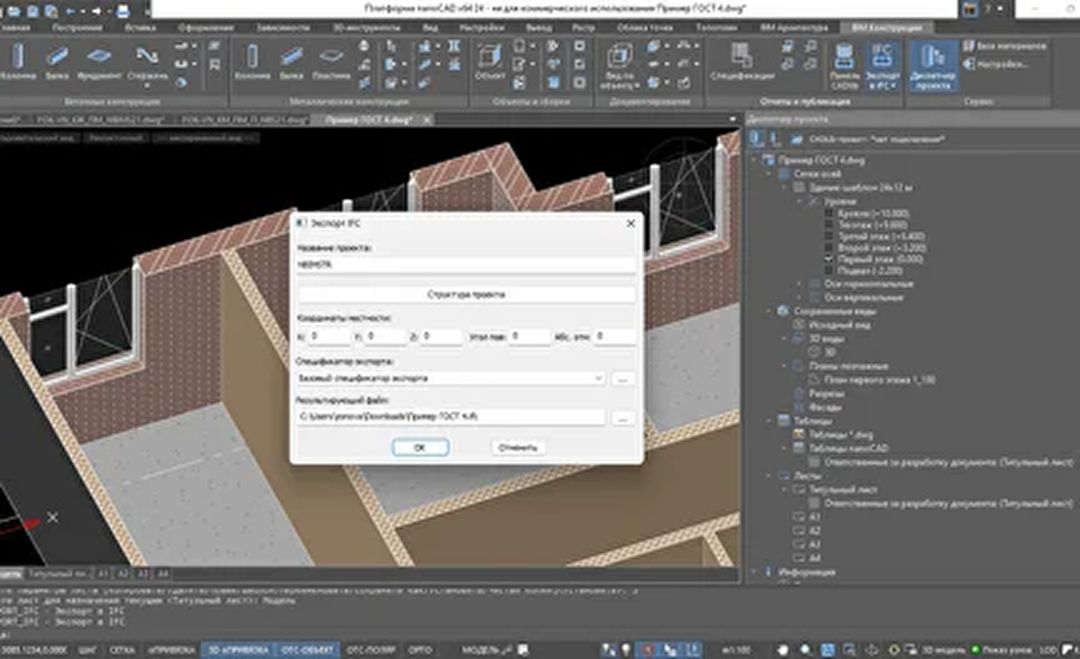1080x659 pixels.
Task: Click the Структура проекта button
Action: click(466, 295)
